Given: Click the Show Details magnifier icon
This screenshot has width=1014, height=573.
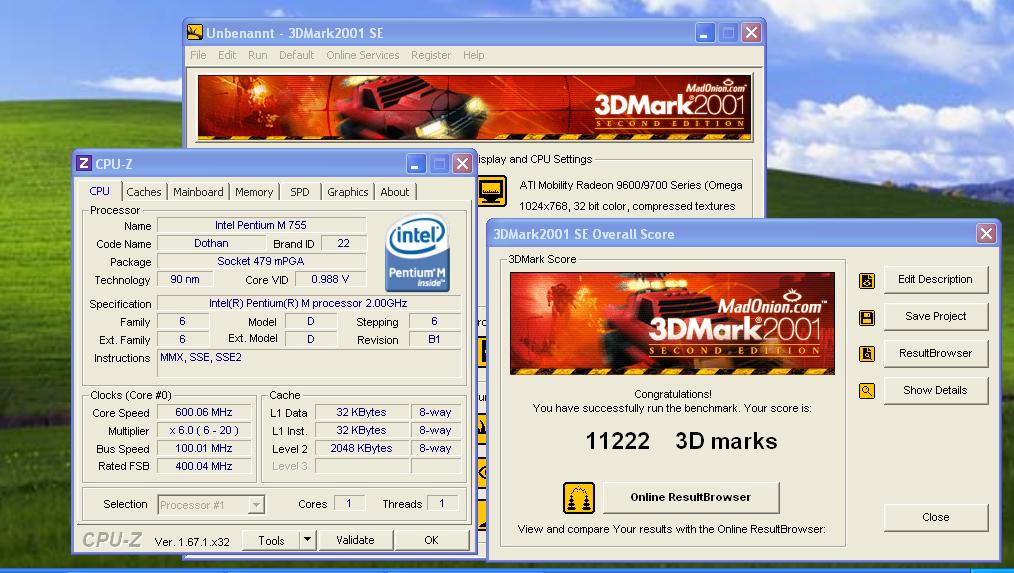Looking at the screenshot, I should 867,391.
